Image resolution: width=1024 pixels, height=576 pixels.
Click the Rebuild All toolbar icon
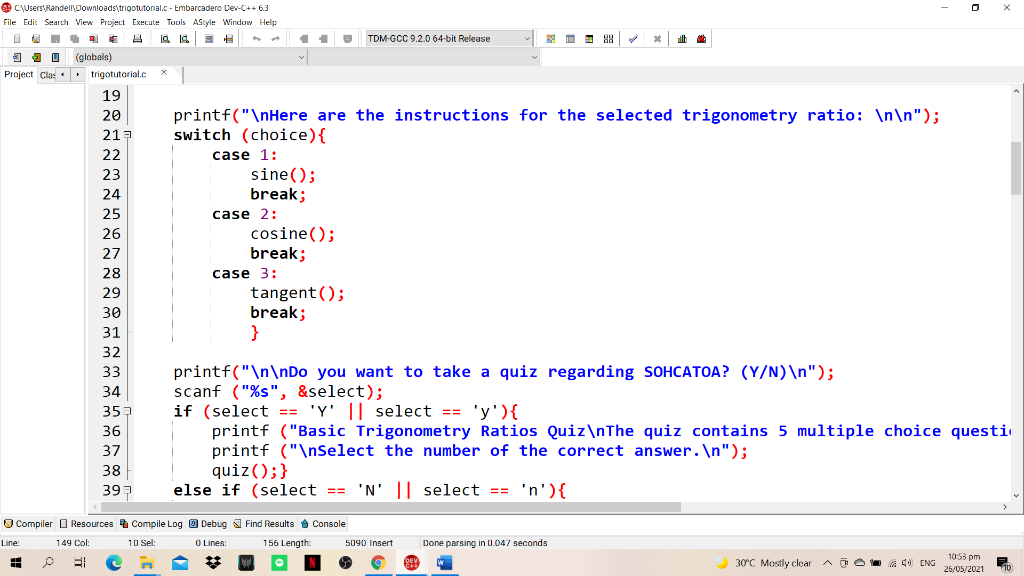pyautogui.click(x=607, y=38)
